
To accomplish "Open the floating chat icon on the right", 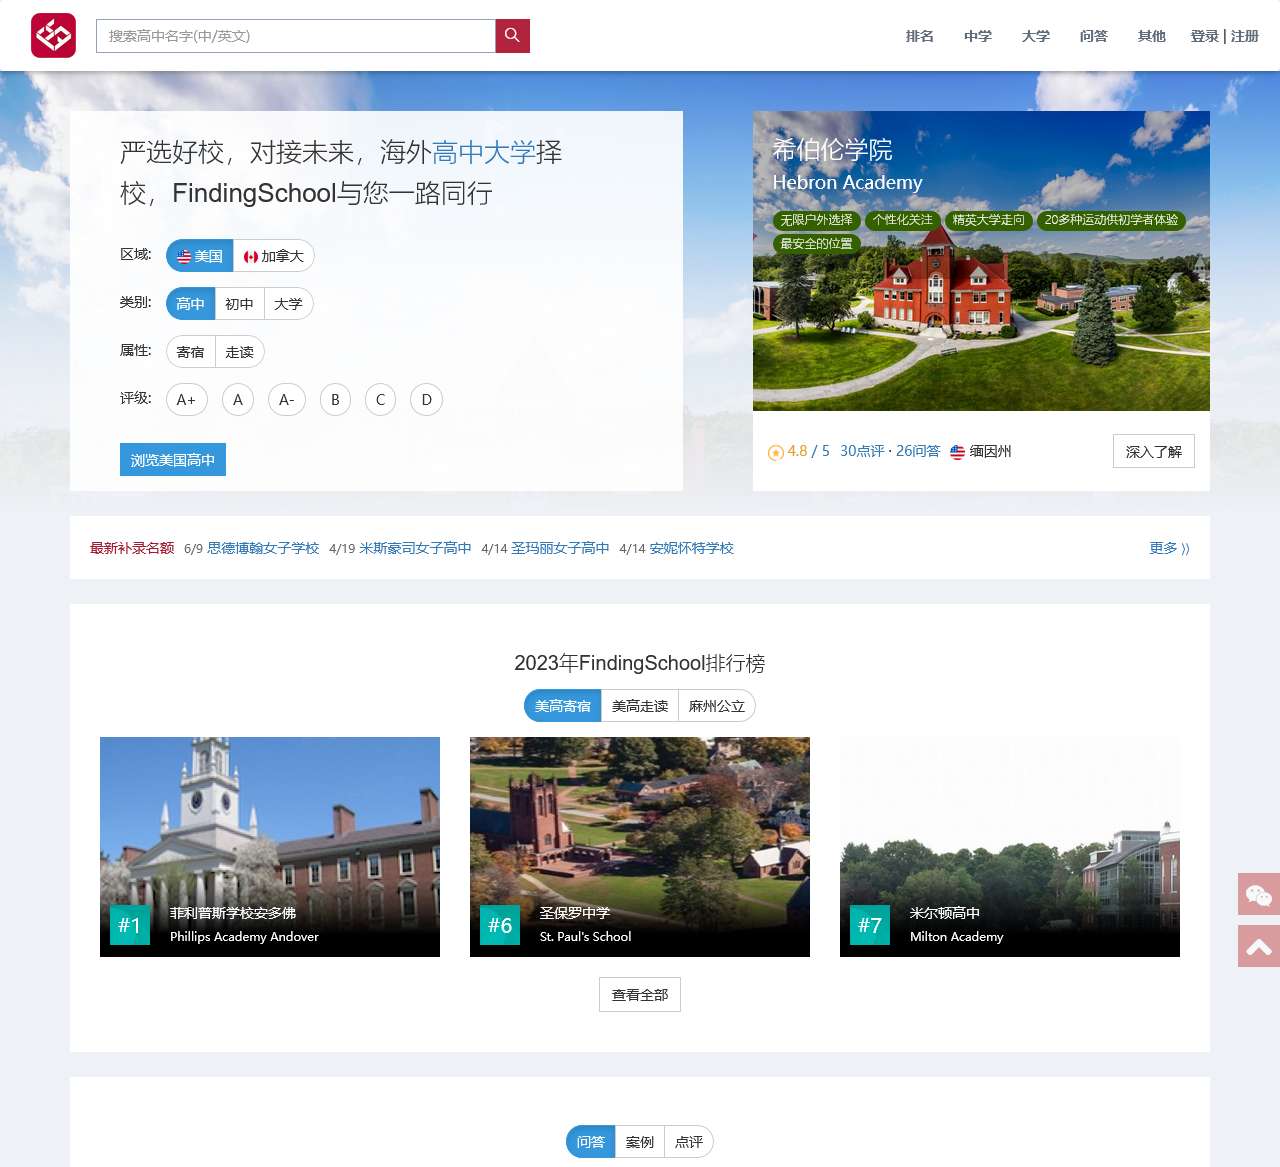I will pyautogui.click(x=1259, y=895).
